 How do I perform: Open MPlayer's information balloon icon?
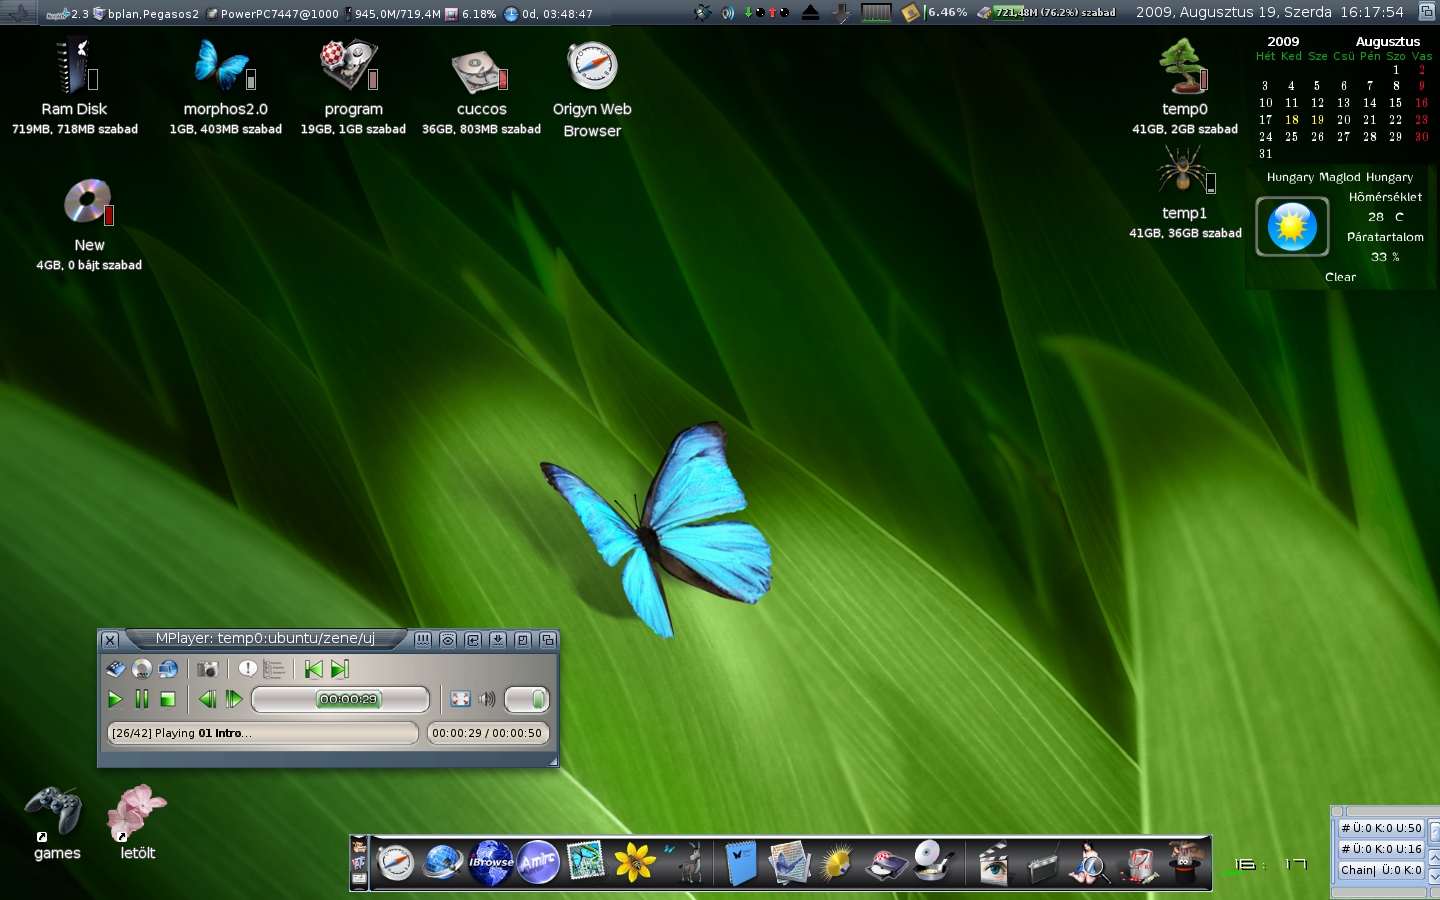click(248, 669)
